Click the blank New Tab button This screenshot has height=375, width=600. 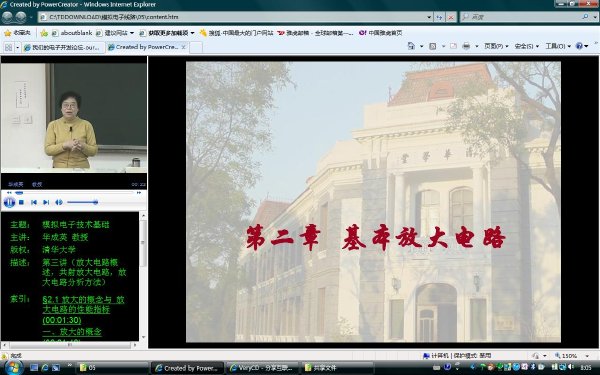point(196,47)
